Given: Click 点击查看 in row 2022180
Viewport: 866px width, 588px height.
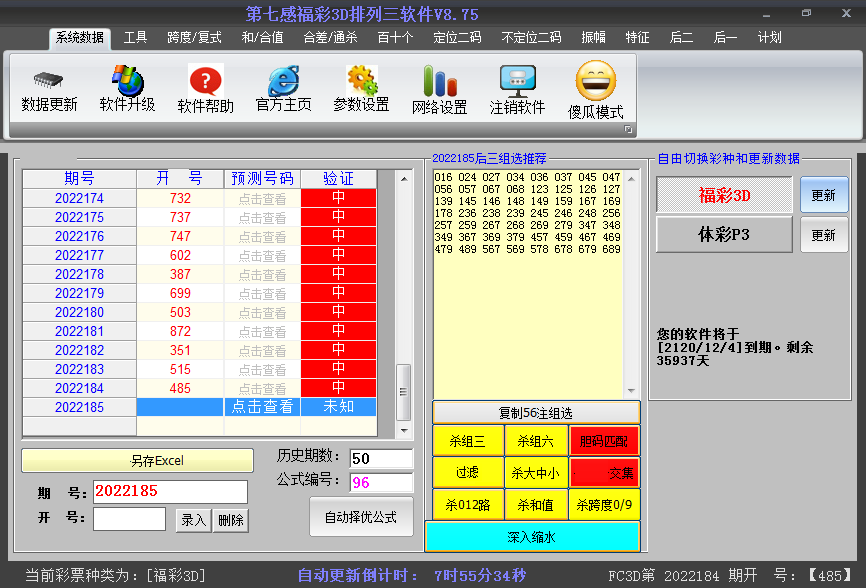Looking at the screenshot, I should [262, 312].
